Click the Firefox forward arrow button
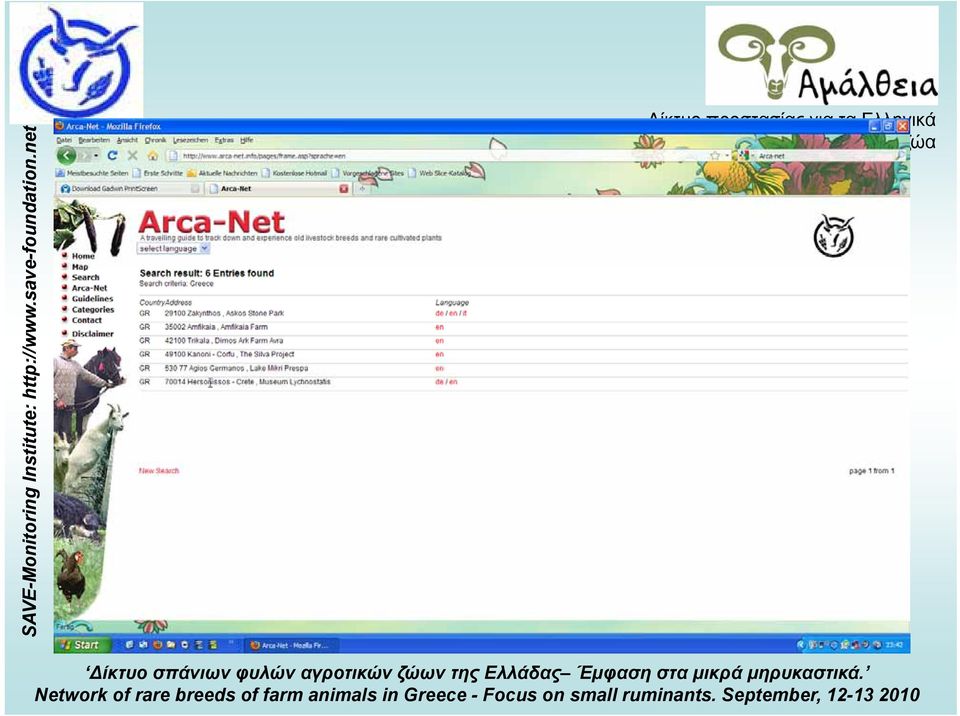This screenshot has width=960, height=716. point(84,156)
